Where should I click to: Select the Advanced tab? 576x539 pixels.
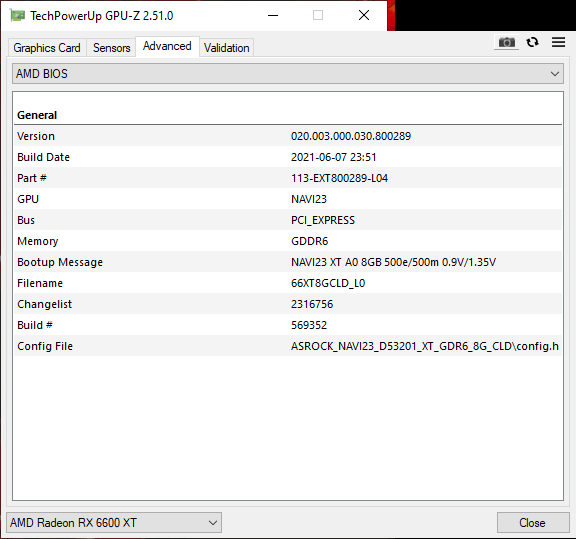pyautogui.click(x=167, y=46)
